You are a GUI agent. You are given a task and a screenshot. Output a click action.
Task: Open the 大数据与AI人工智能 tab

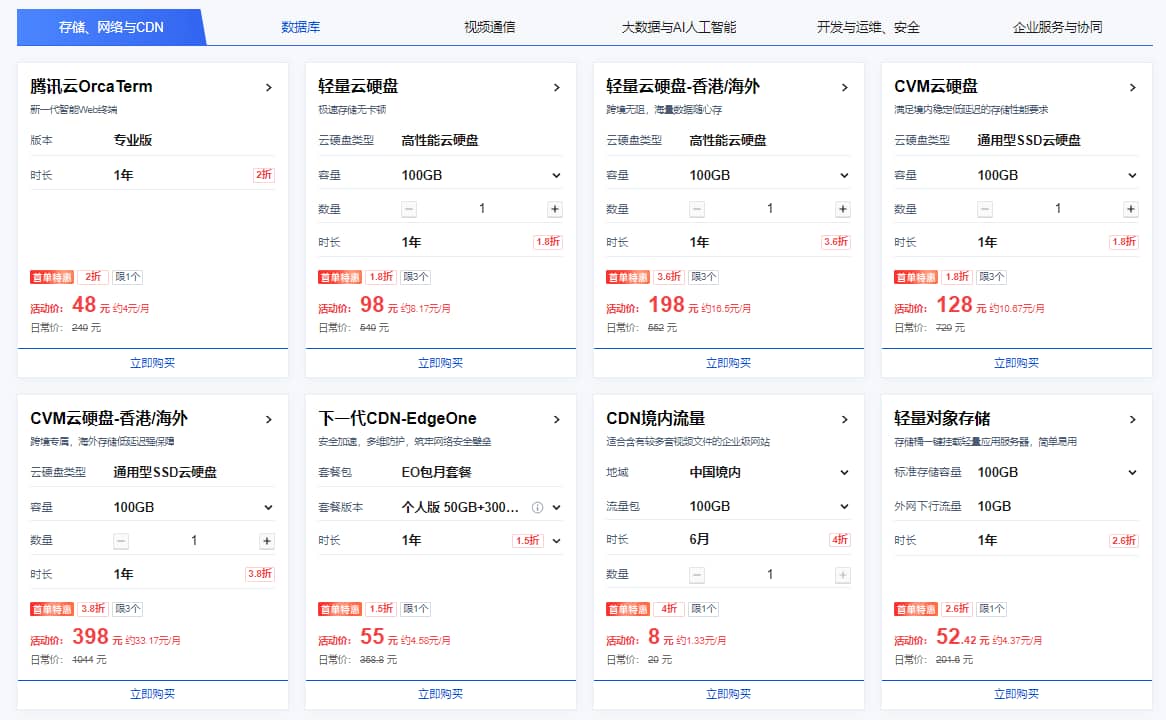[678, 28]
